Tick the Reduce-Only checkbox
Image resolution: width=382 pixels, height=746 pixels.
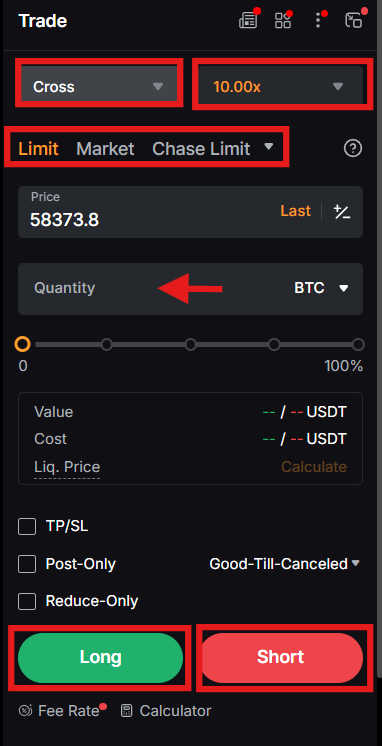pyautogui.click(x=27, y=601)
